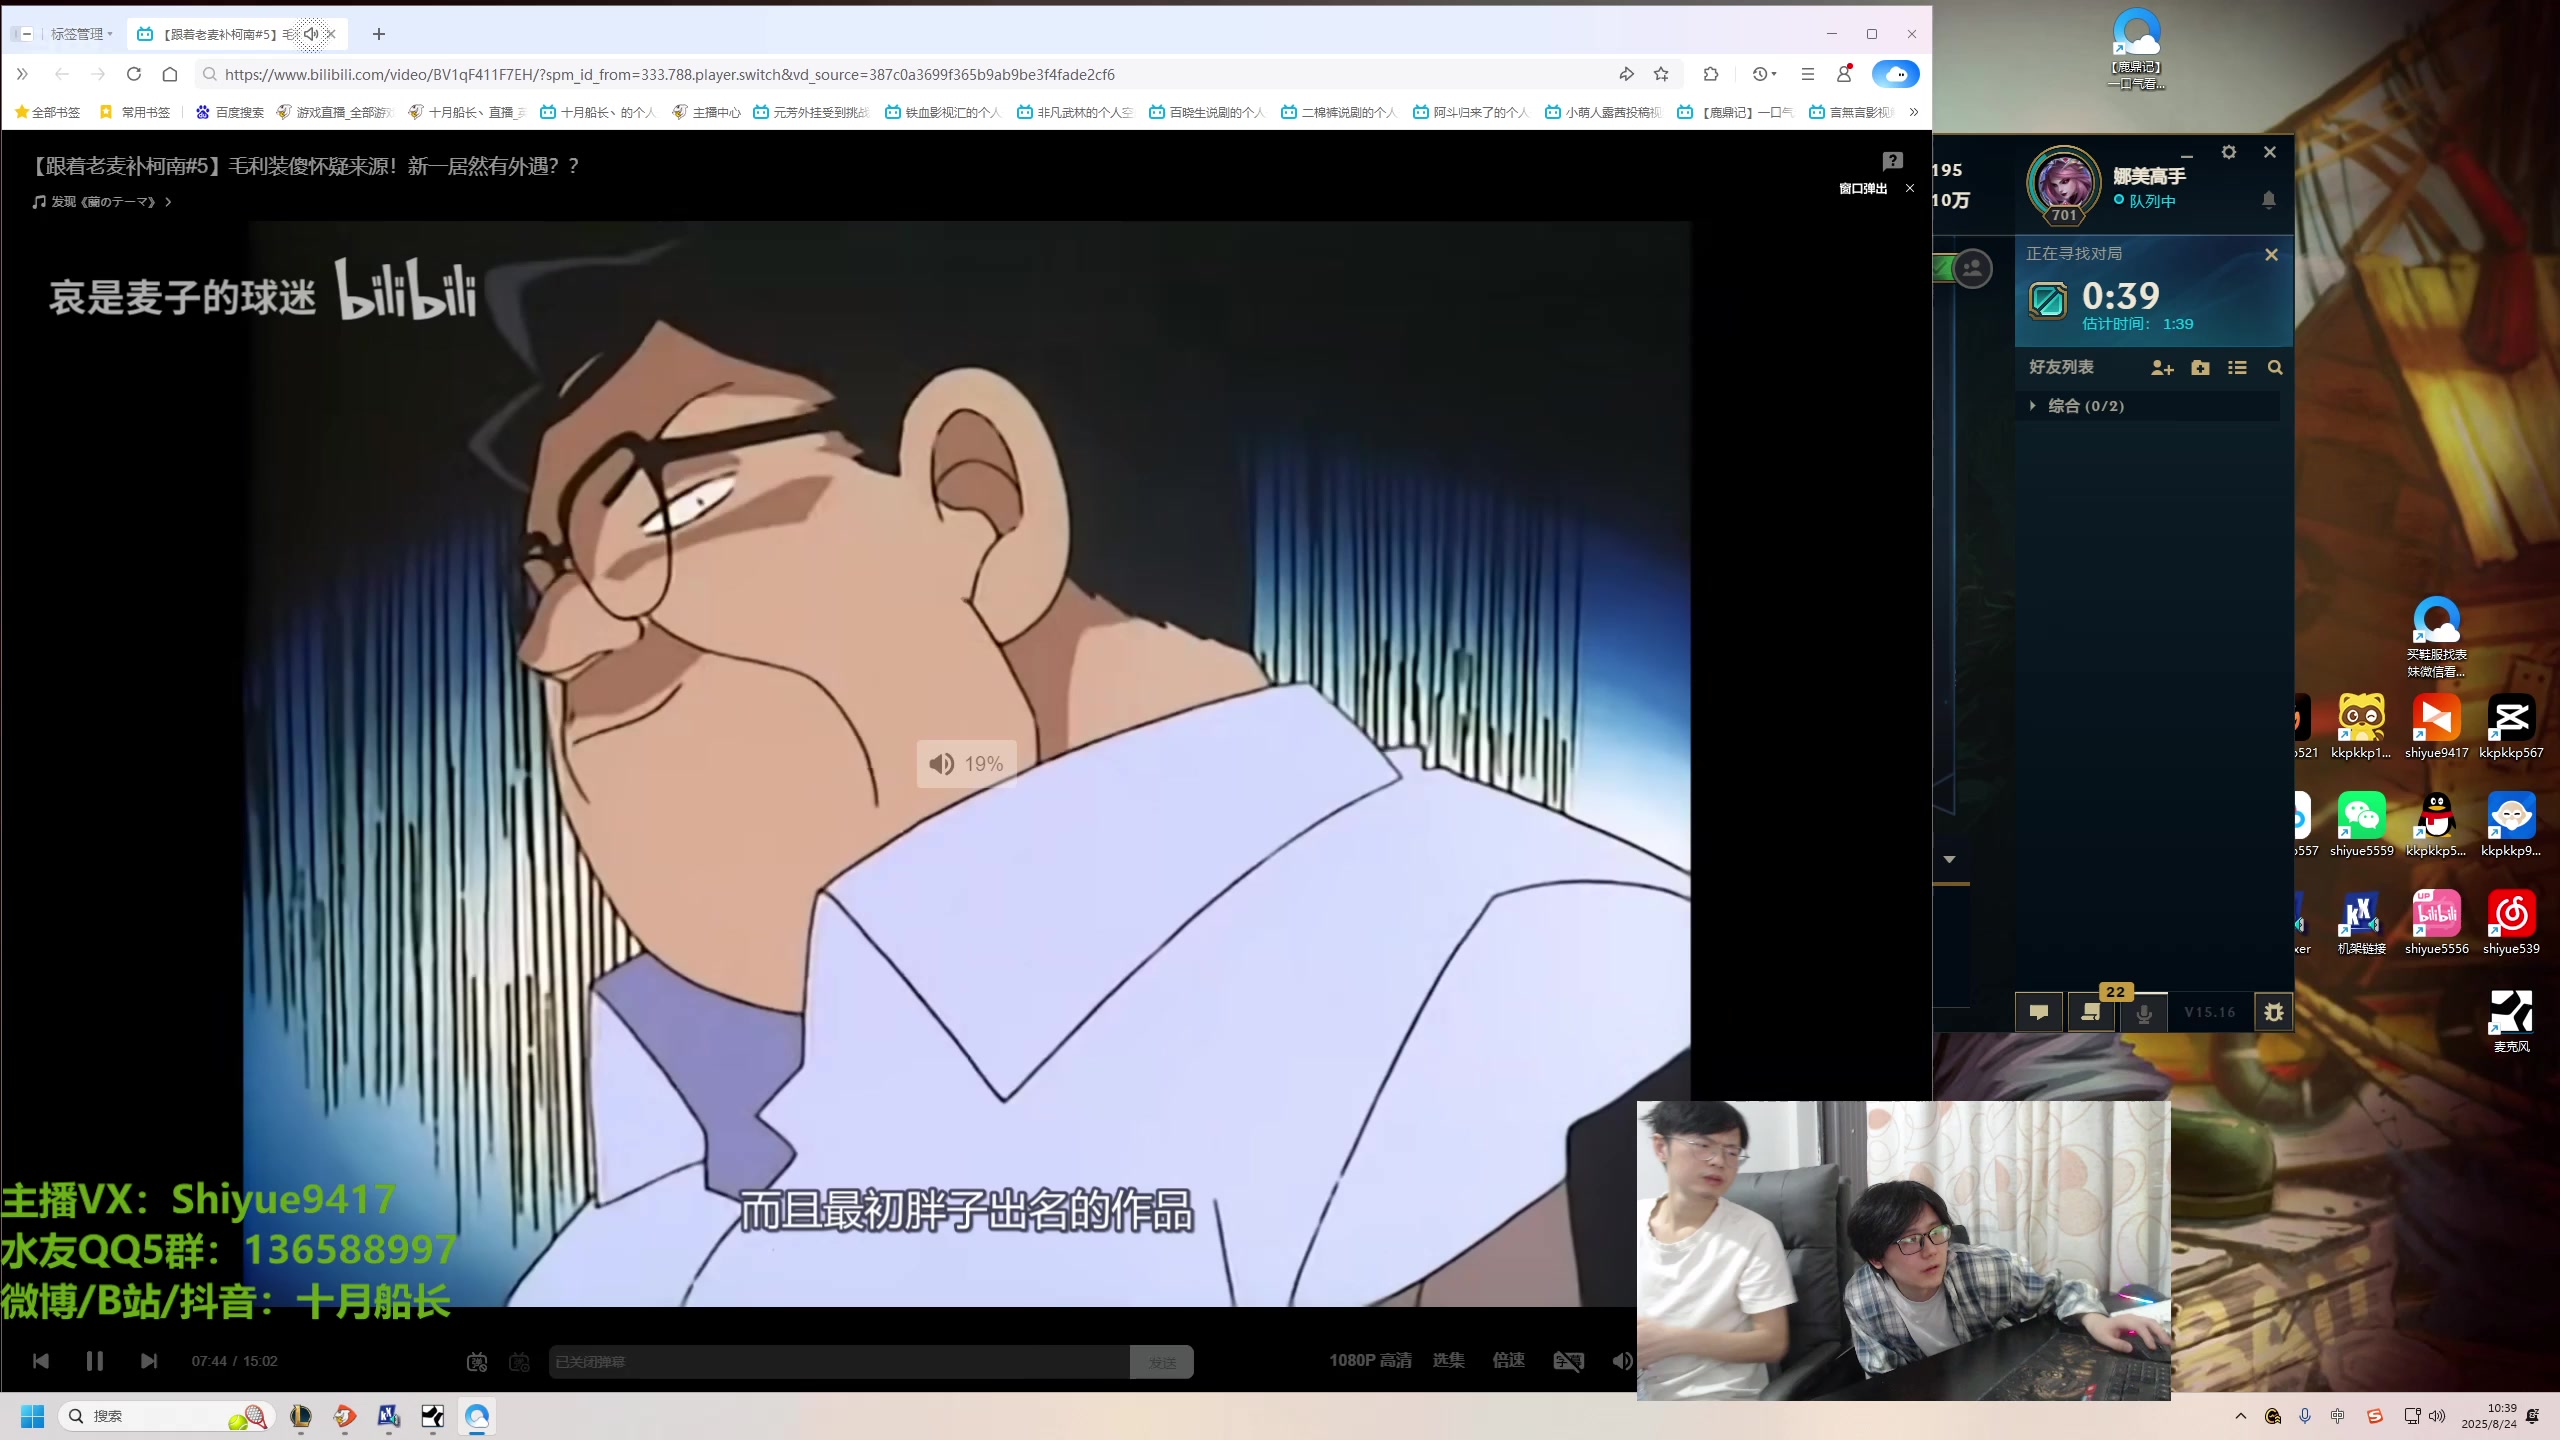Open the League chat bubble icon
Viewport: 2560px width, 1440px height.
pos(2039,1012)
